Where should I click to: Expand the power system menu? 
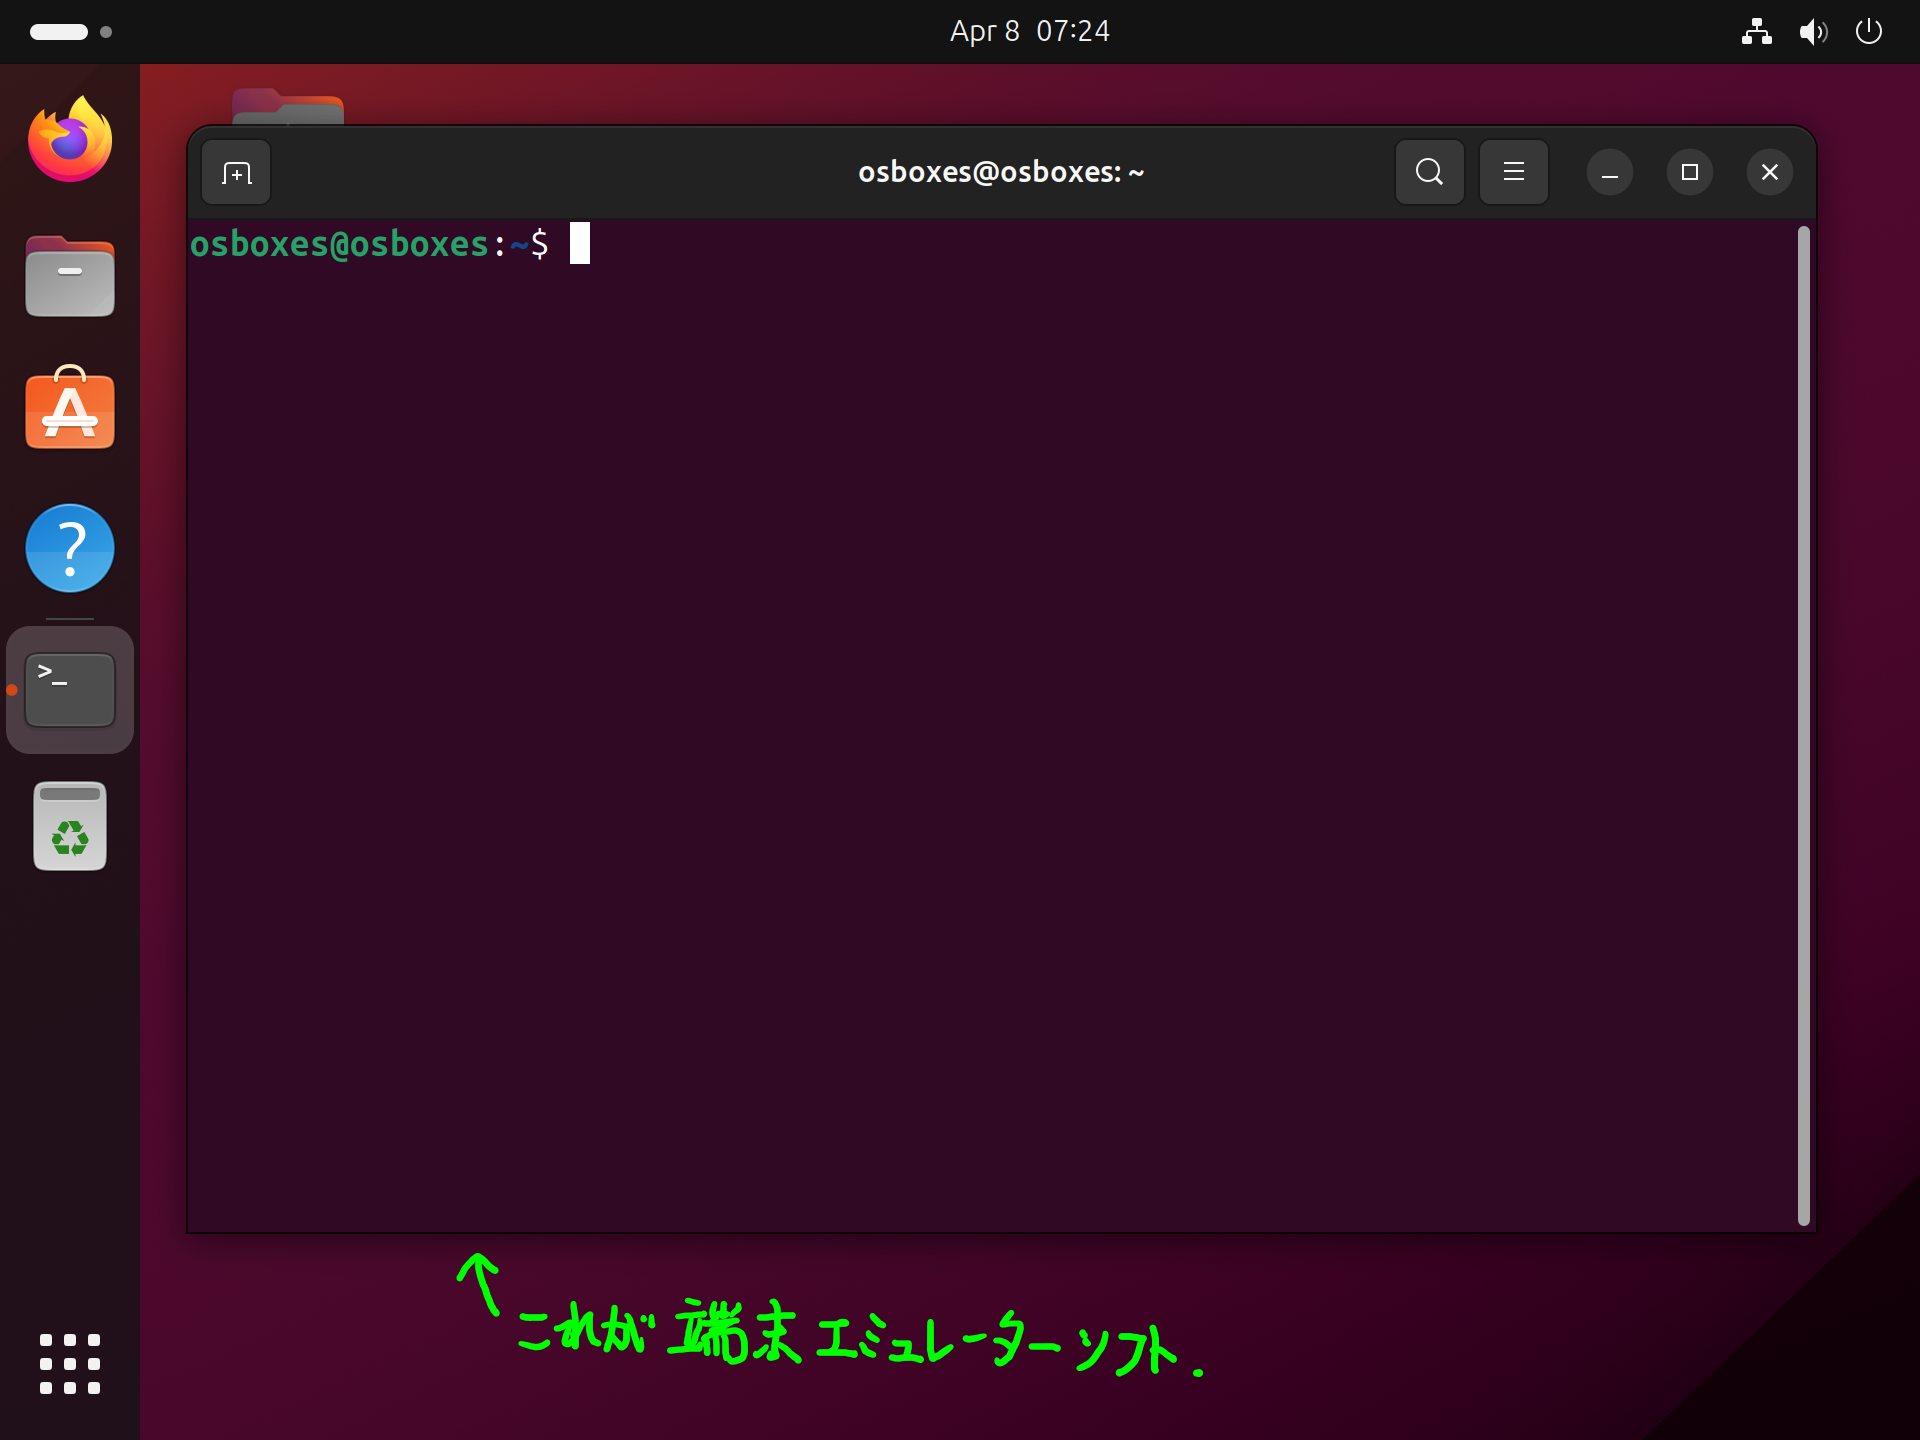coord(1868,32)
